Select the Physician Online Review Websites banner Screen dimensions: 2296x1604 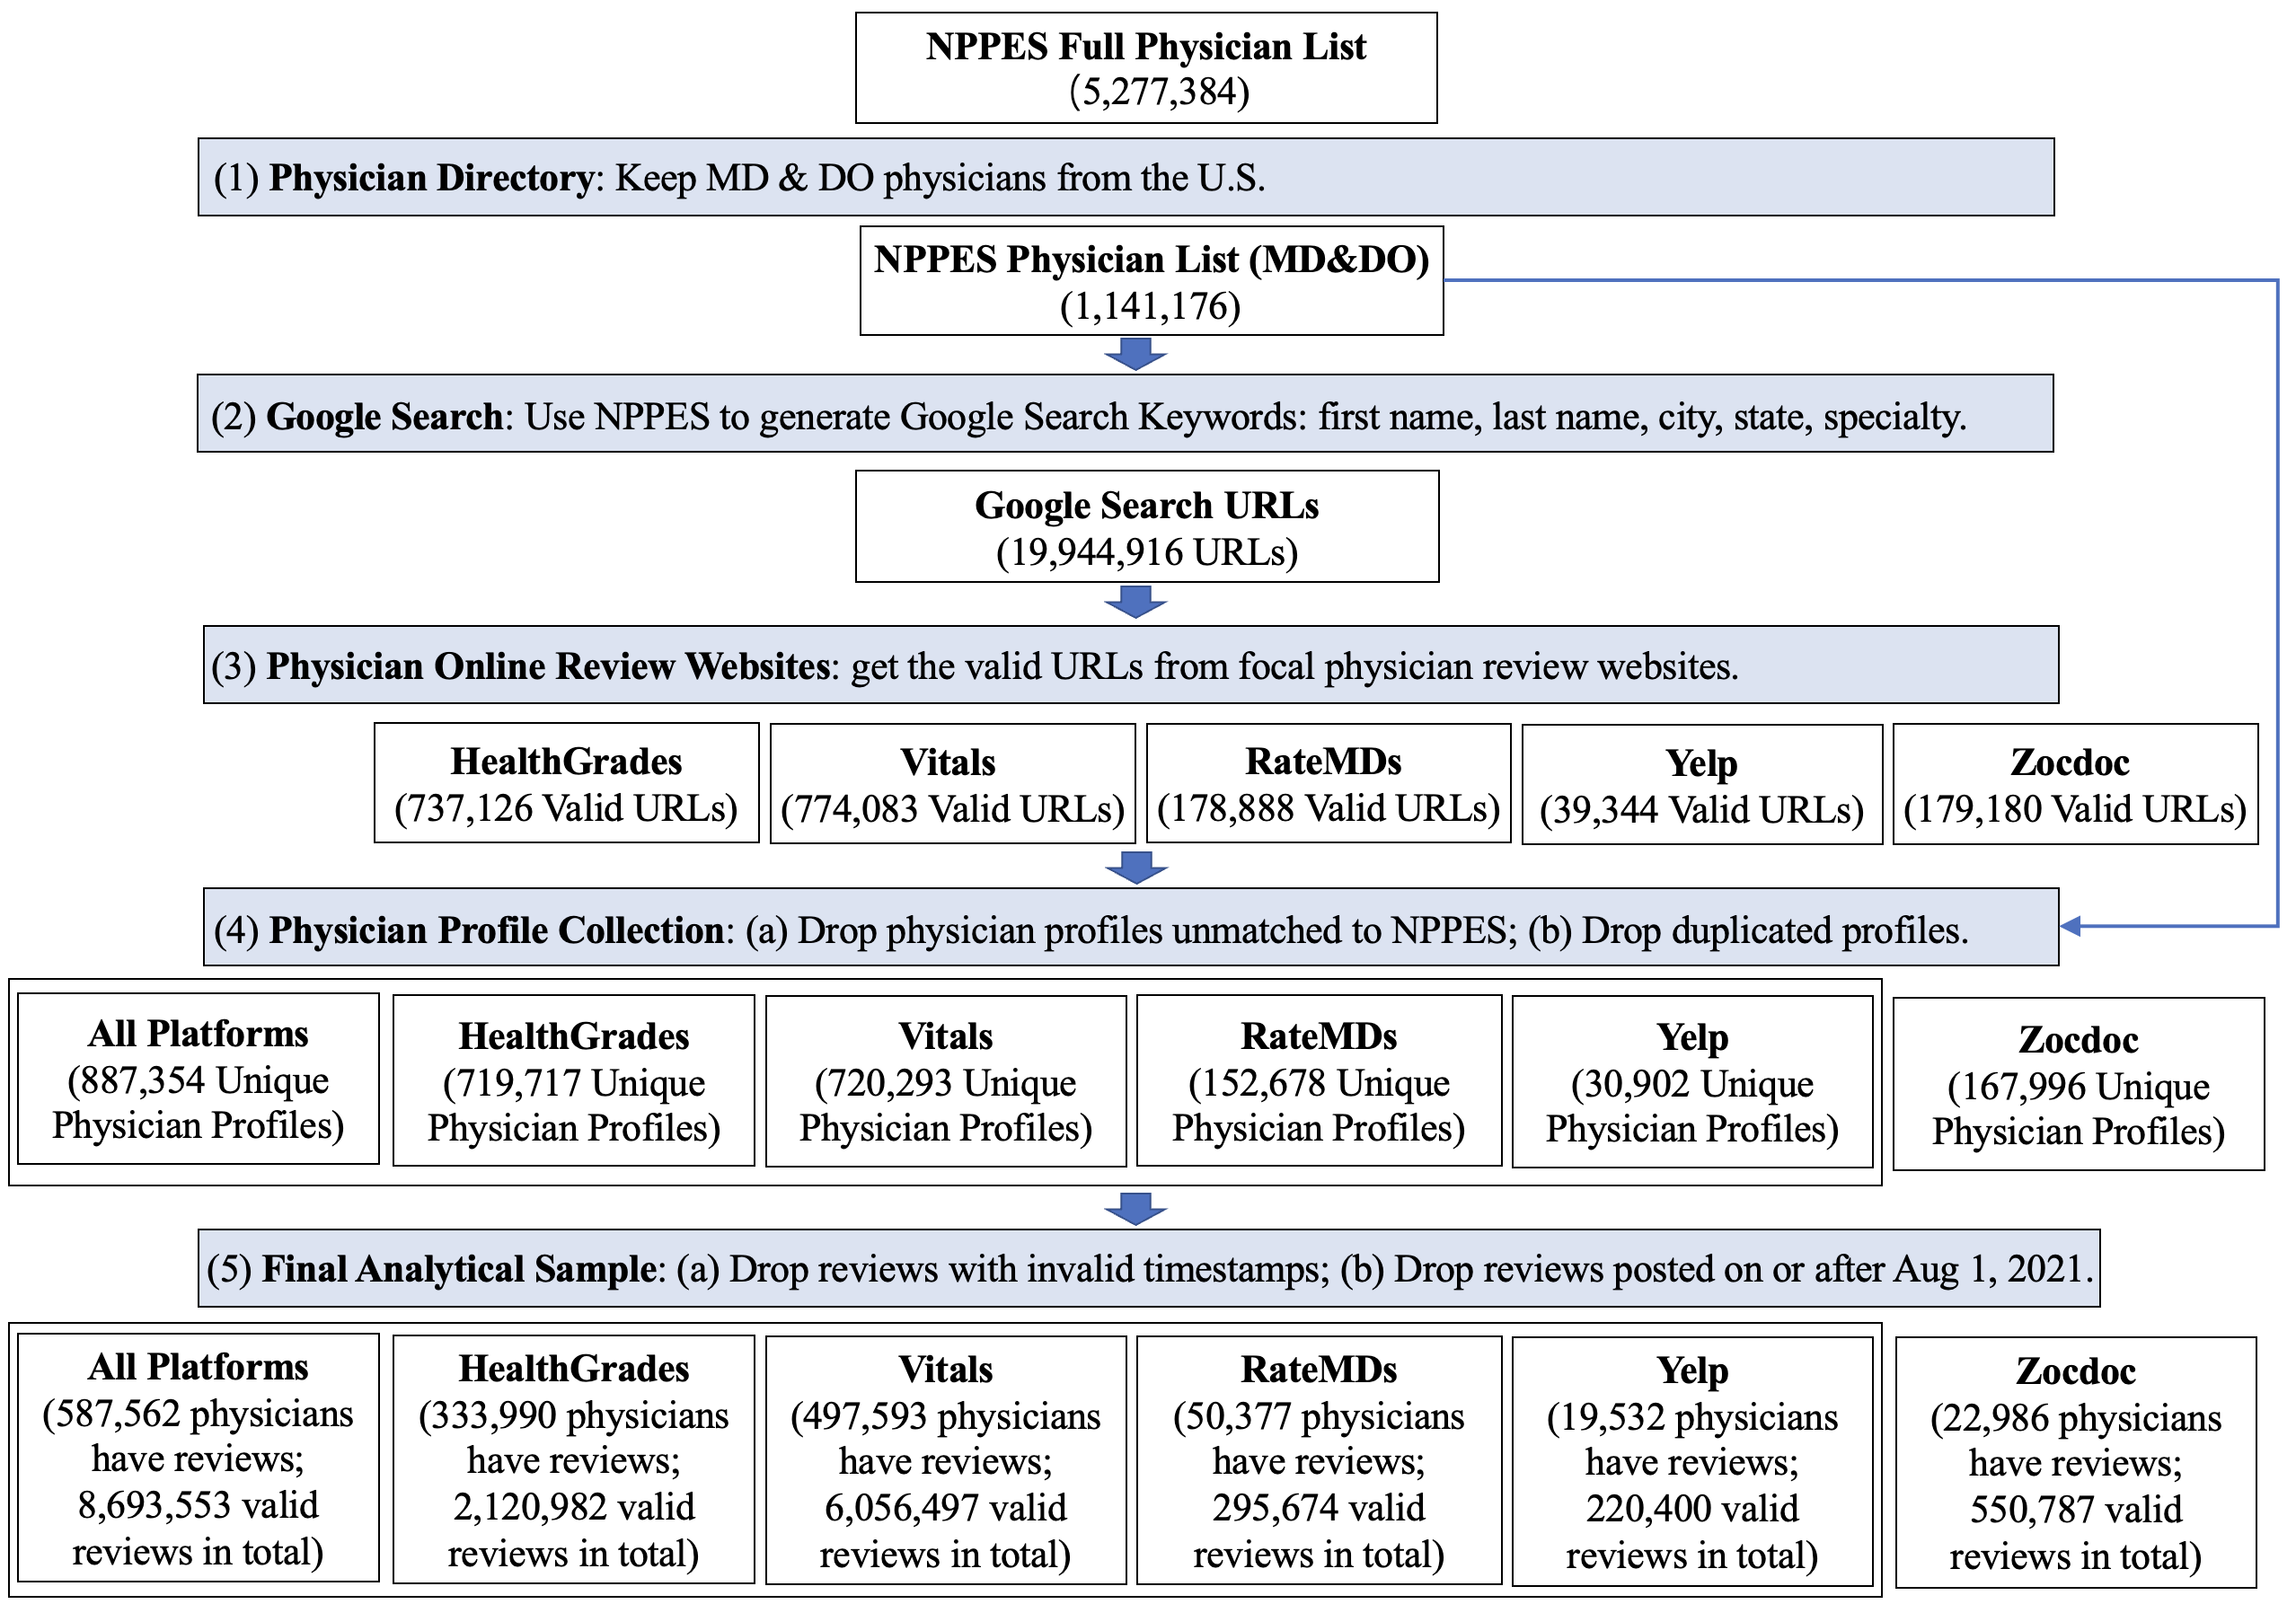pos(1131,665)
